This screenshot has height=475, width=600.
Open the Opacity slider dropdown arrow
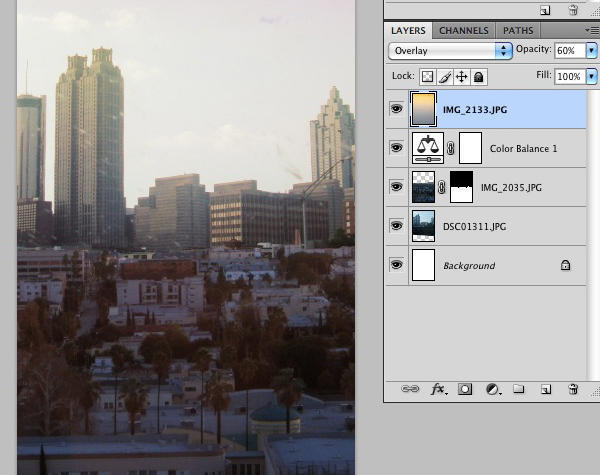[x=591, y=50]
